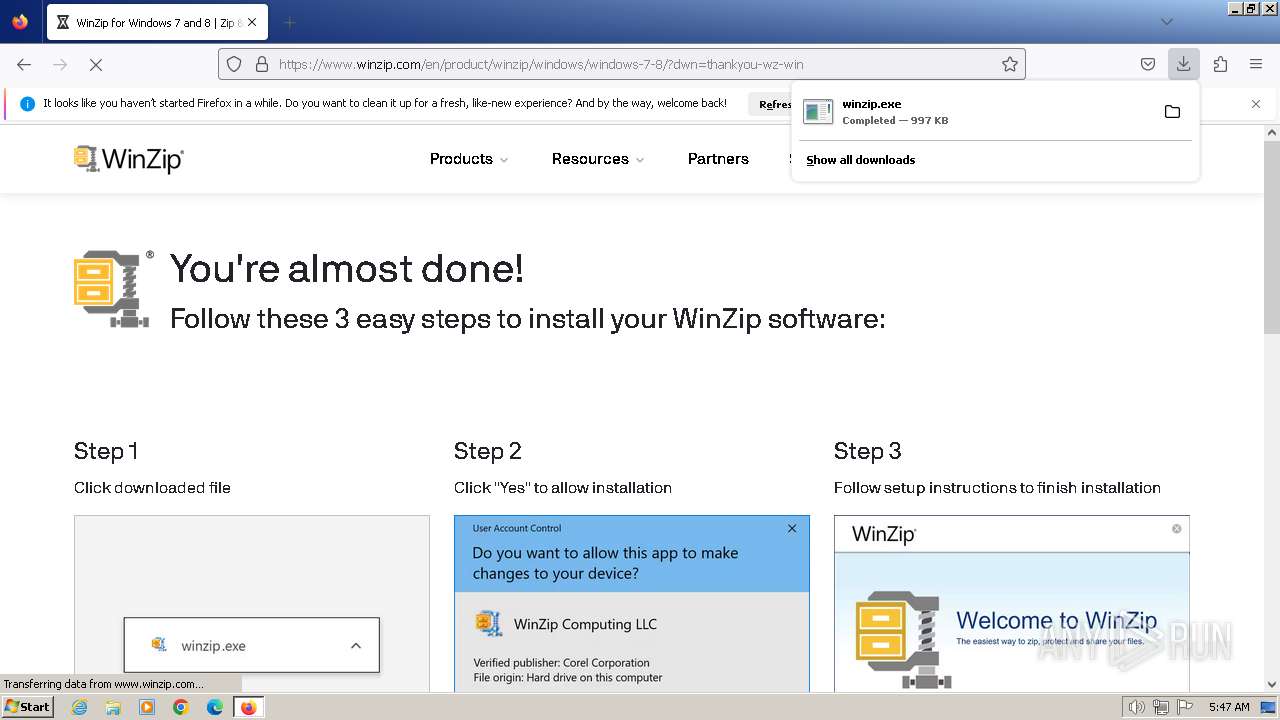Click the Step 1 winzip.exe illustration

[252, 603]
